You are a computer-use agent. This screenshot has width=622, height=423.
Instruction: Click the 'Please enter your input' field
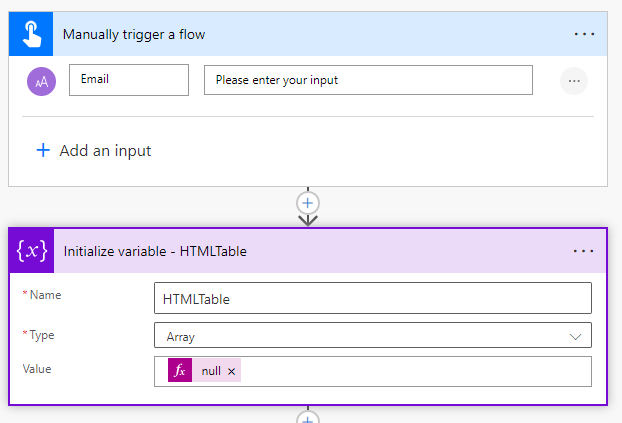(x=367, y=80)
